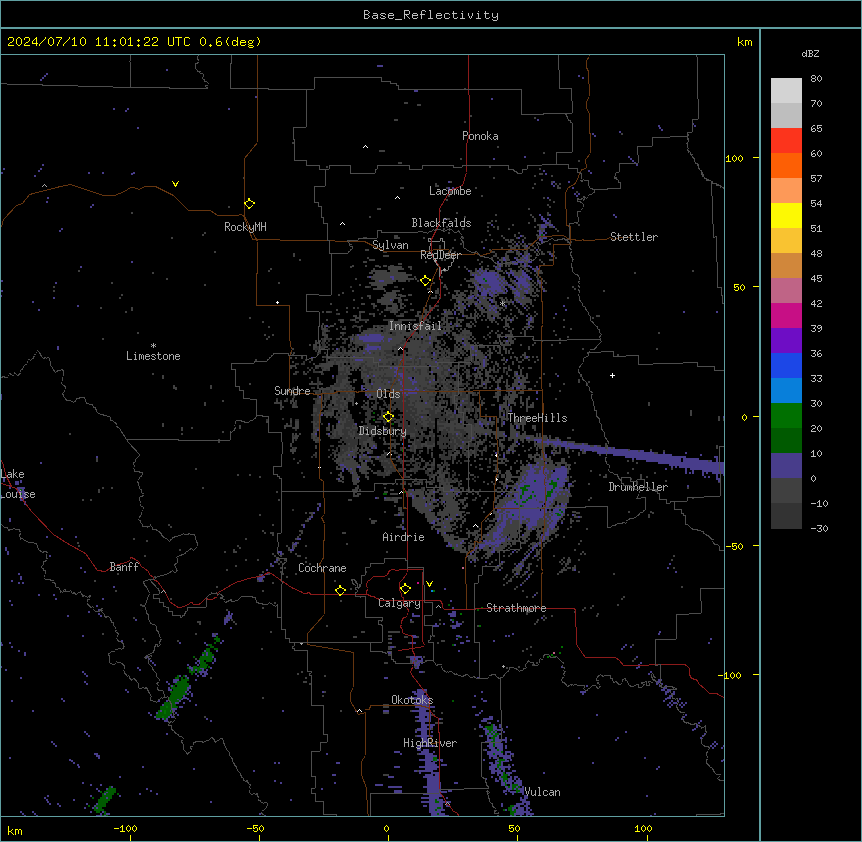Click the Drumheller label
The width and height of the screenshot is (862, 842).
(638, 487)
